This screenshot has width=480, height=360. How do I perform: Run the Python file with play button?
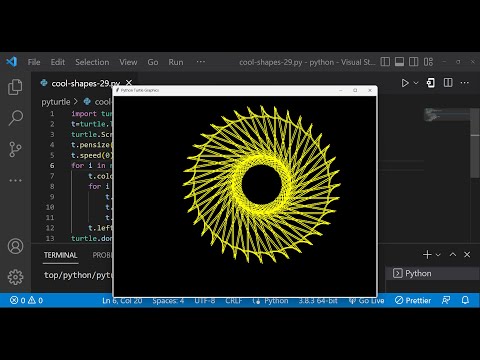tap(405, 83)
